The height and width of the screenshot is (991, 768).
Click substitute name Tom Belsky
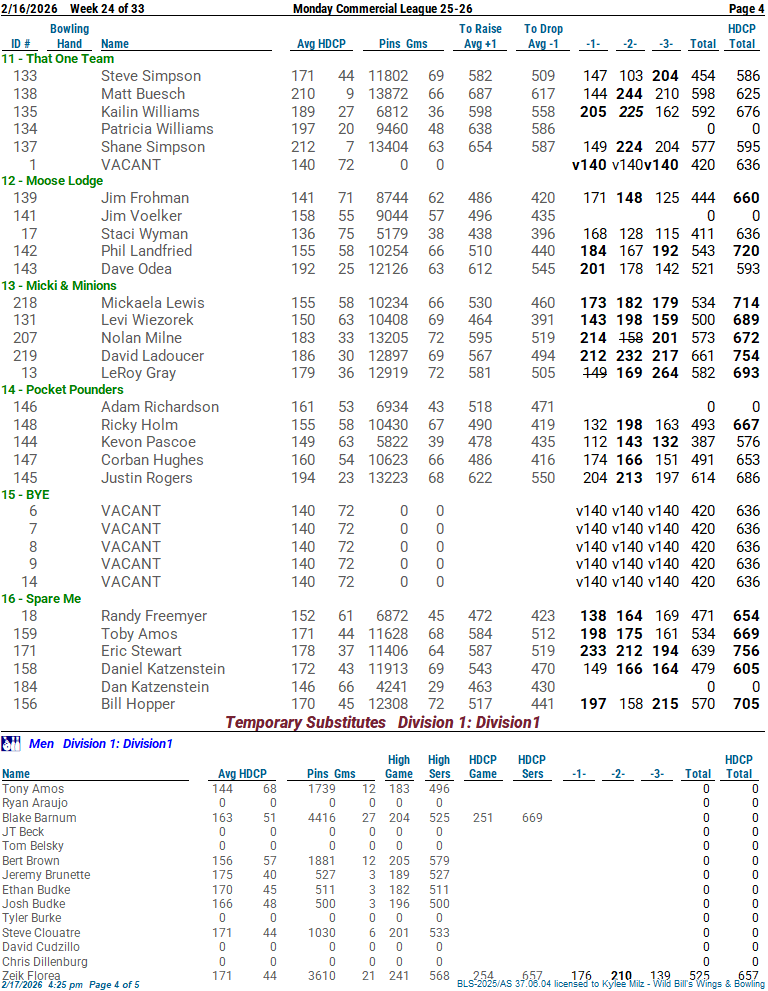pyautogui.click(x=33, y=846)
